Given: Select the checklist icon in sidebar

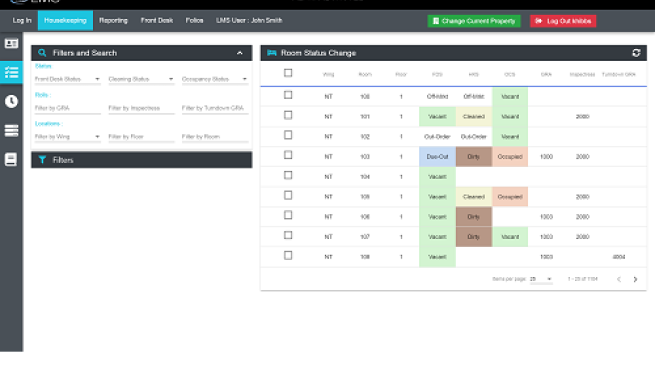Looking at the screenshot, I should pos(11,72).
